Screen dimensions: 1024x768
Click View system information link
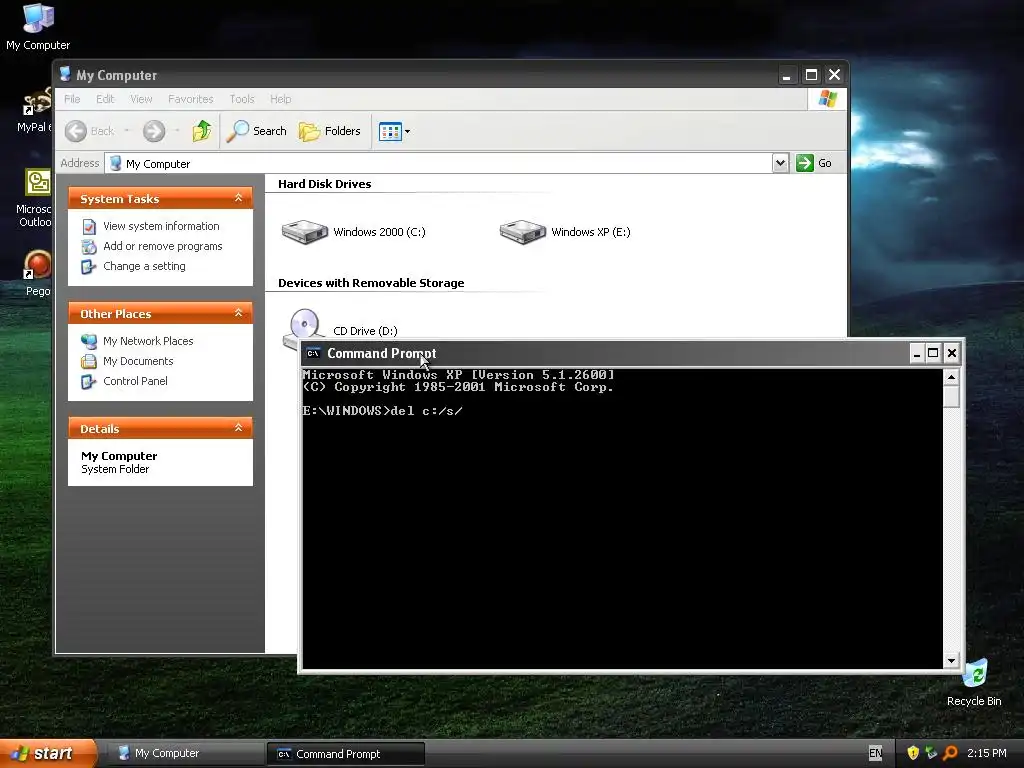[161, 226]
